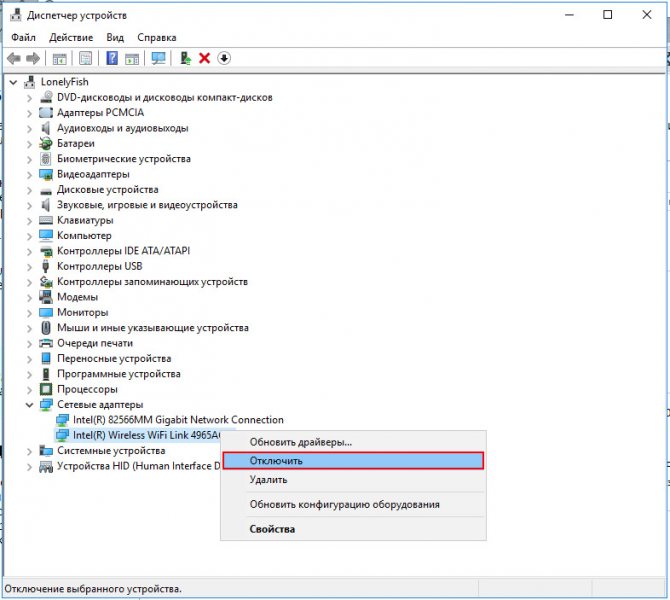670x600 pixels.
Task: Click the blue help question mark toolbar icon
Action: pos(112,58)
